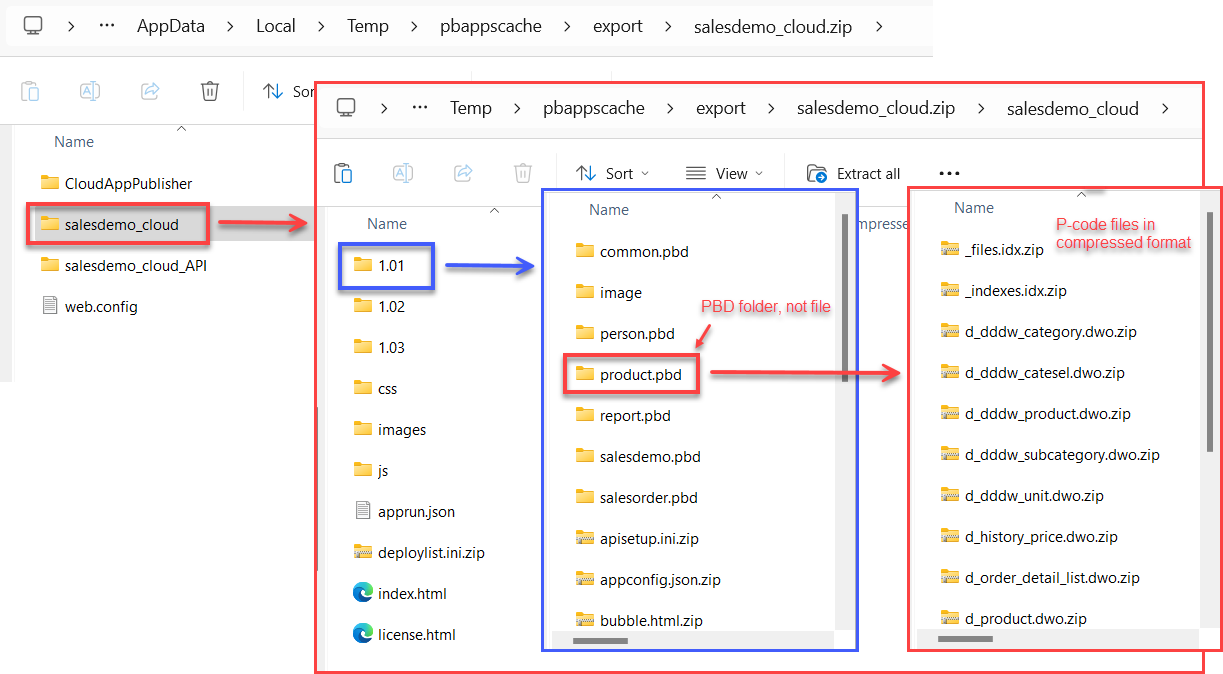Click the See more three-dots button

[949, 173]
